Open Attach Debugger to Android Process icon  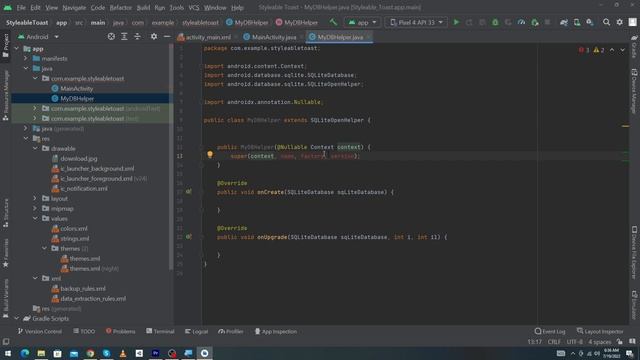534,22
